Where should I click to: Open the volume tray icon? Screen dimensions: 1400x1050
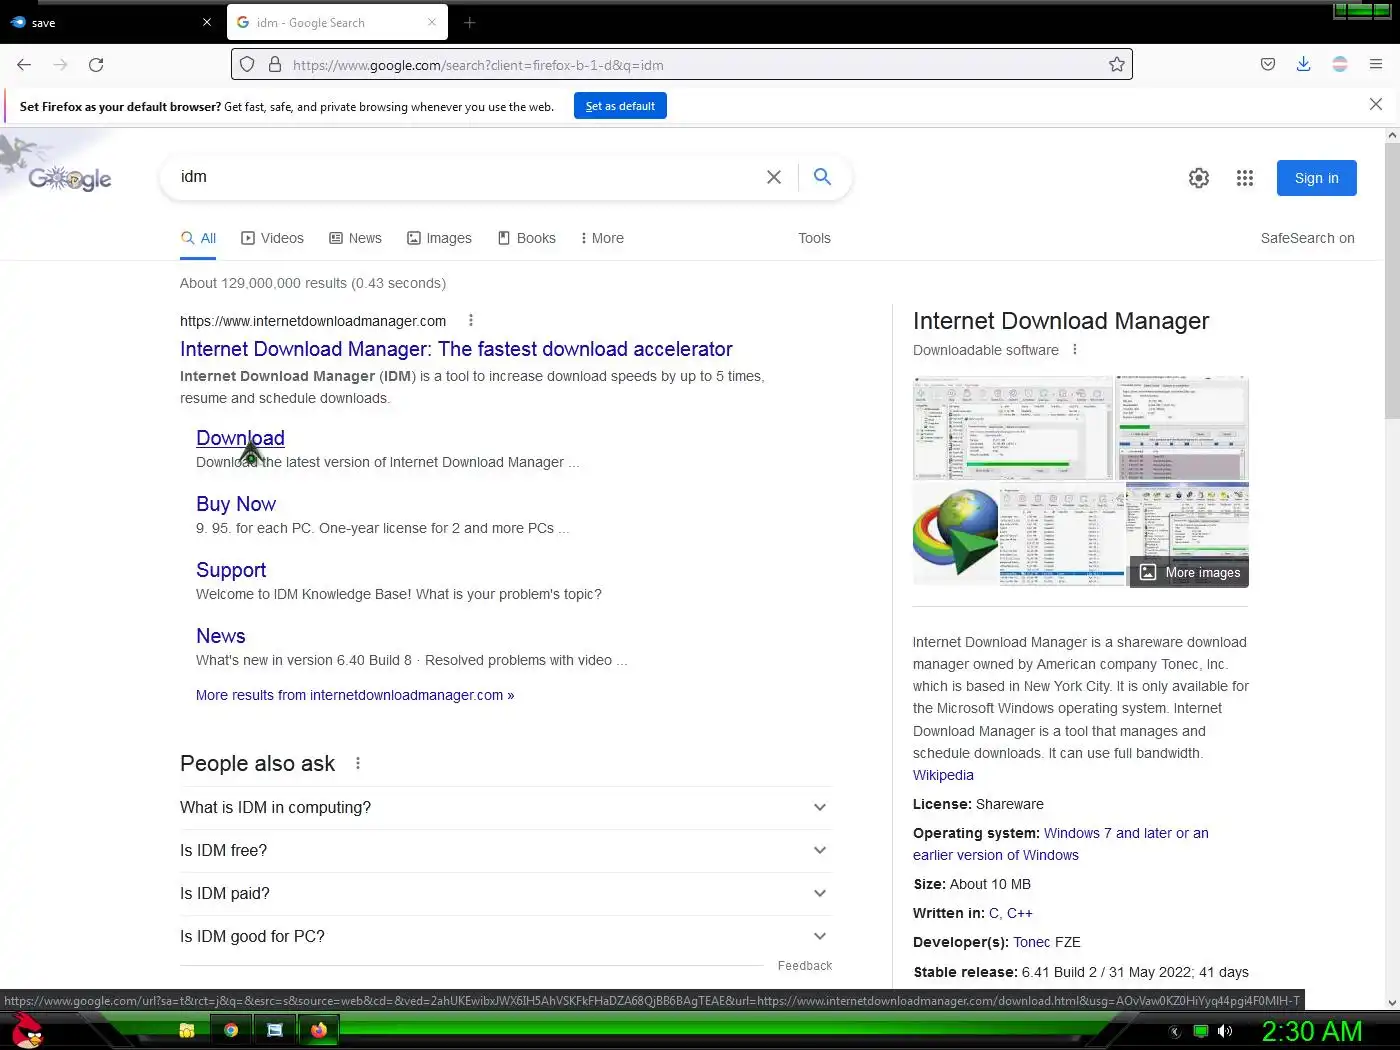1226,1031
